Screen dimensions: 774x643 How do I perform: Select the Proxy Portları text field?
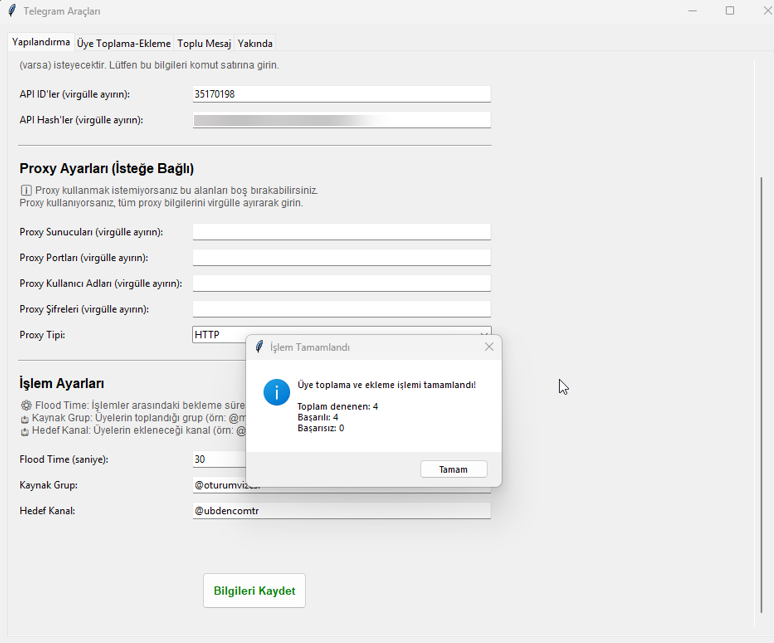(x=341, y=258)
